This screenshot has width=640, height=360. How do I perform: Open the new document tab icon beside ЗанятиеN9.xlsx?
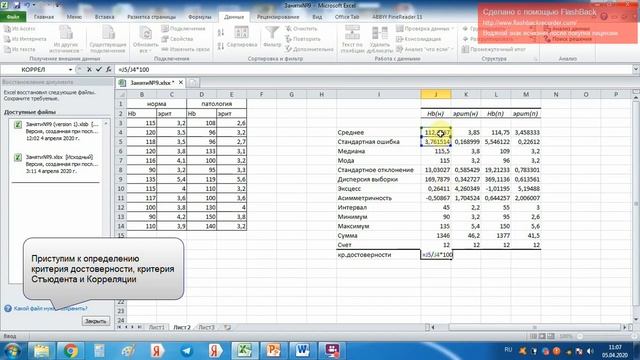click(193, 83)
